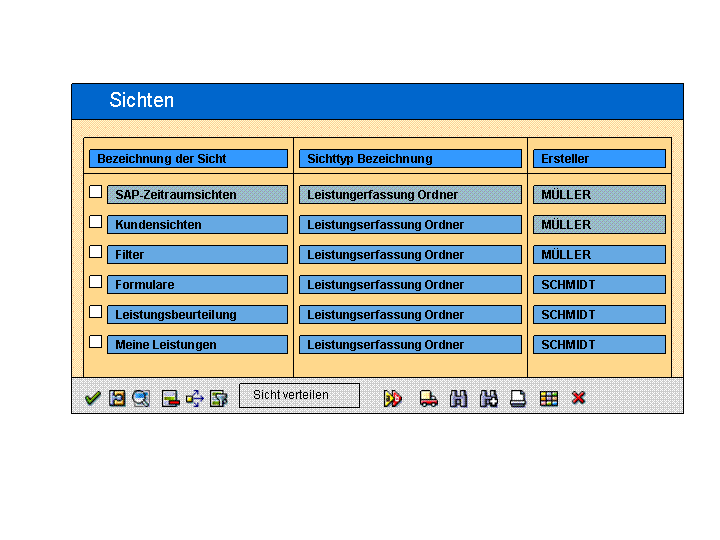
Task: Select the Meine Leistungen entry
Action: [x=197, y=344]
